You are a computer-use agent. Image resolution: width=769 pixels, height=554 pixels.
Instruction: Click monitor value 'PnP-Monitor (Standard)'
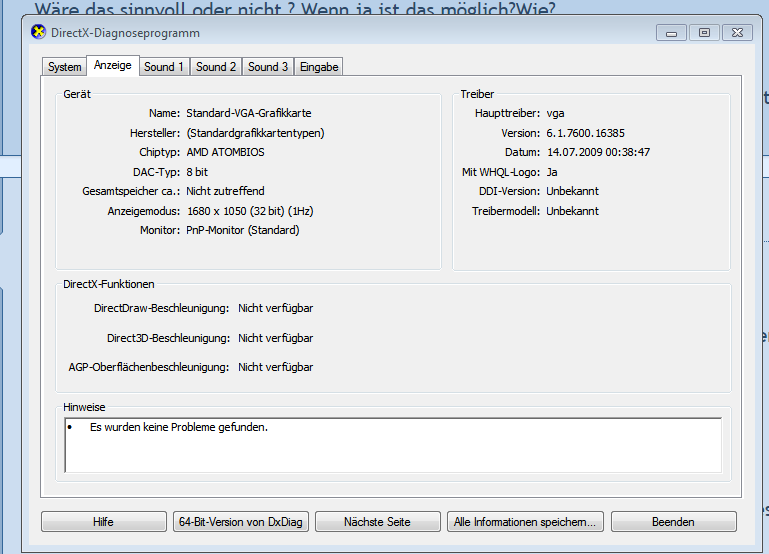pyautogui.click(x=243, y=230)
